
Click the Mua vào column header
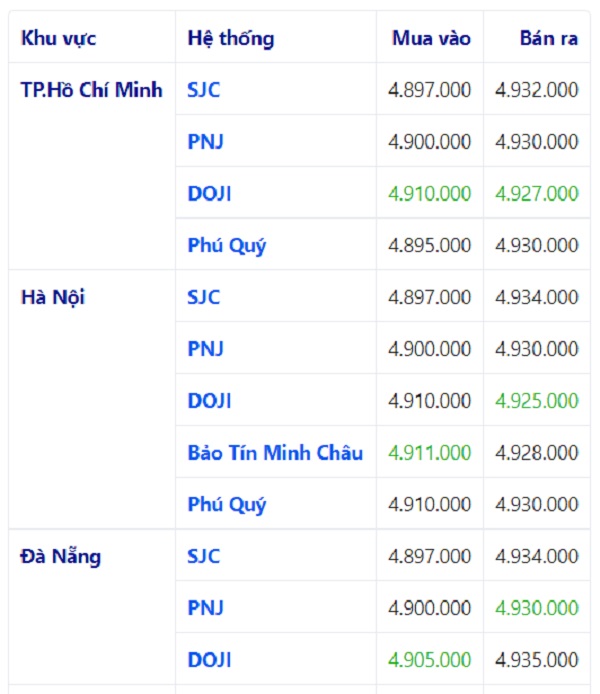(x=431, y=39)
